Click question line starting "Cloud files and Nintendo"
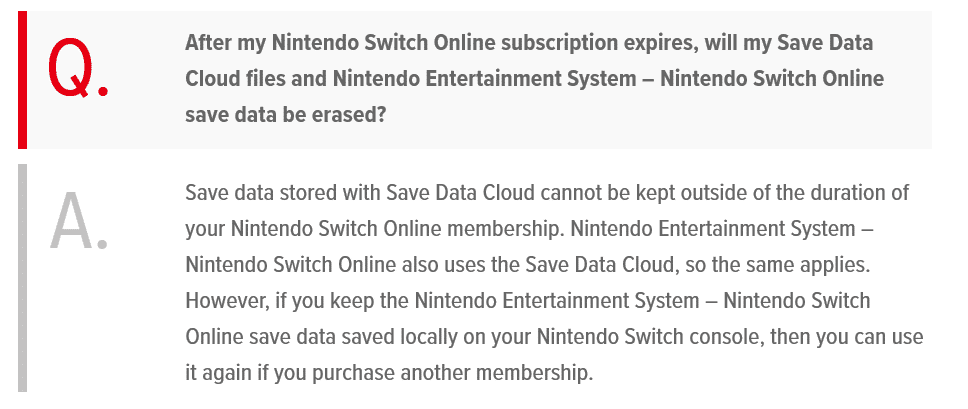Viewport: 968px width, 409px height. point(534,79)
